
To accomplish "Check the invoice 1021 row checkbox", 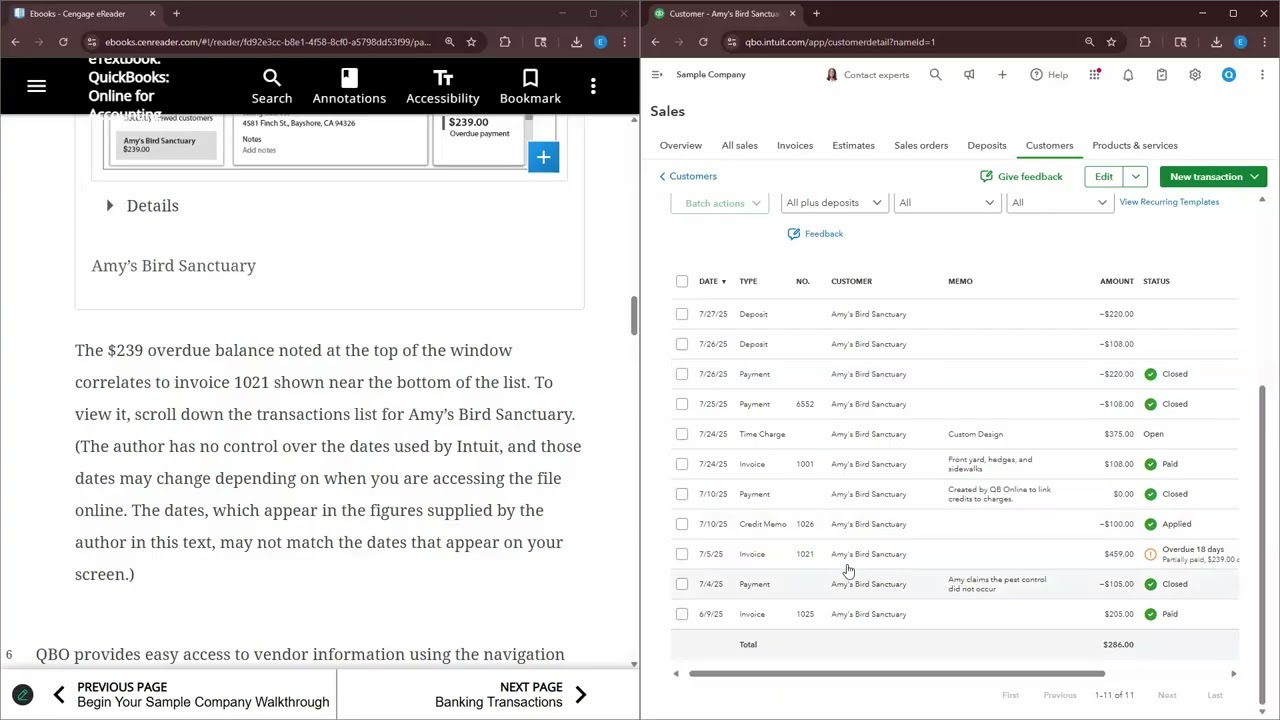I will point(682,554).
